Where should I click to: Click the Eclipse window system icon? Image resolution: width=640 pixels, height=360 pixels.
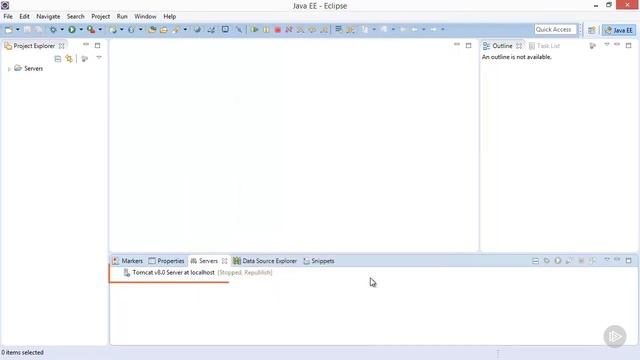point(5,5)
